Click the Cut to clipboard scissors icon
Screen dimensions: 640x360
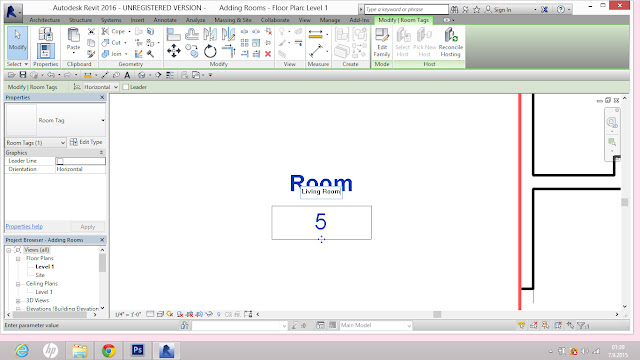[91, 31]
